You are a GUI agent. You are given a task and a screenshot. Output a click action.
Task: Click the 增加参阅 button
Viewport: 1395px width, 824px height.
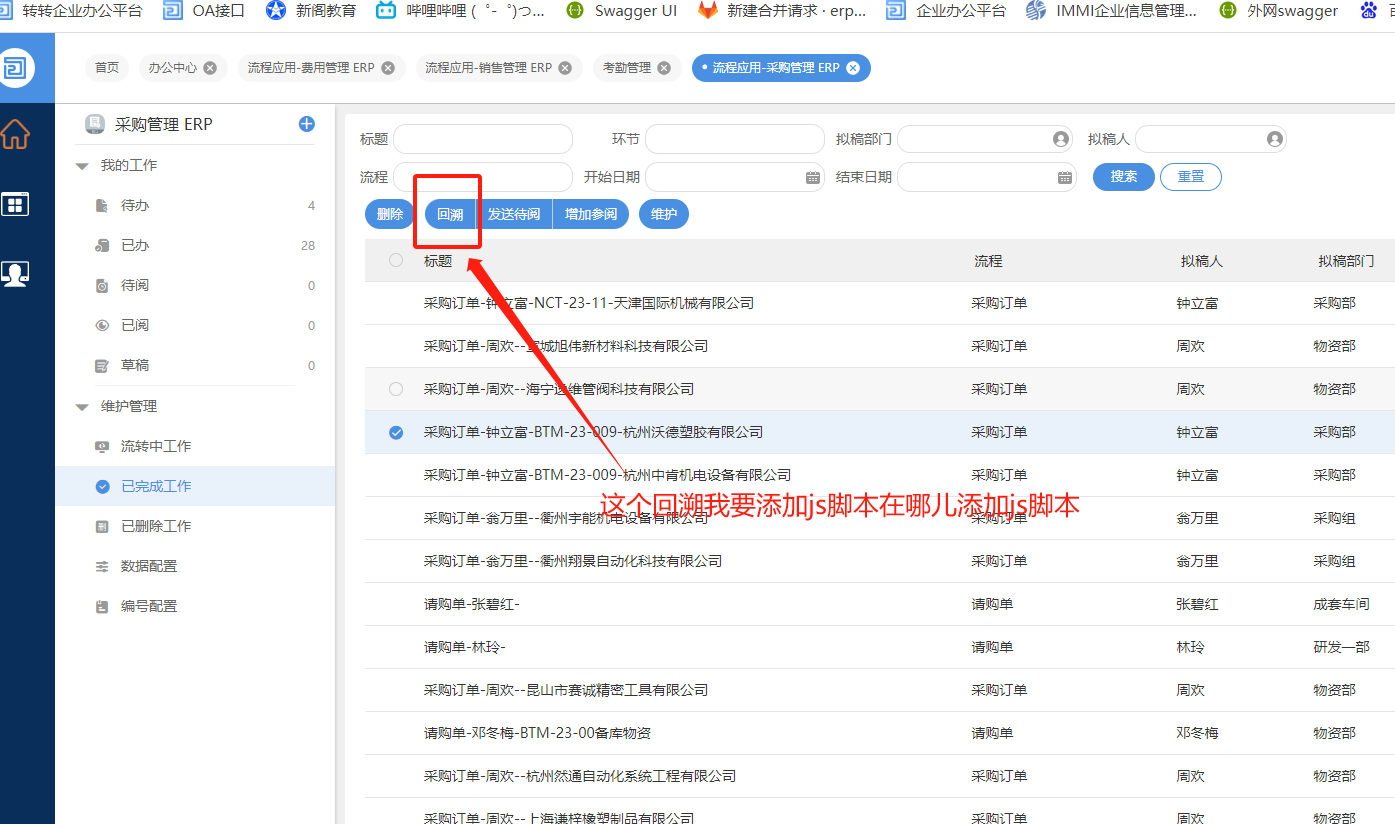tap(591, 214)
